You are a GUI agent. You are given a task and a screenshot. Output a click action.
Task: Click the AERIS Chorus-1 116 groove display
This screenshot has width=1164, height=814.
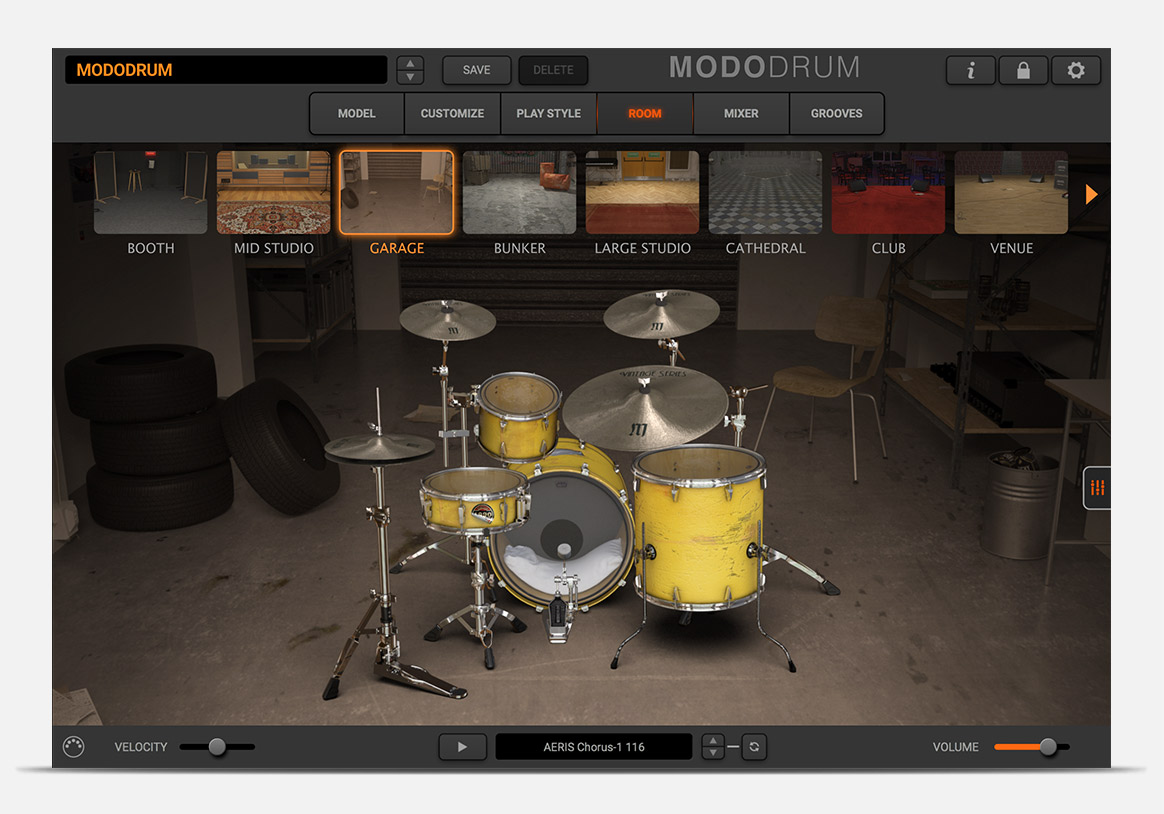pyautogui.click(x=594, y=747)
